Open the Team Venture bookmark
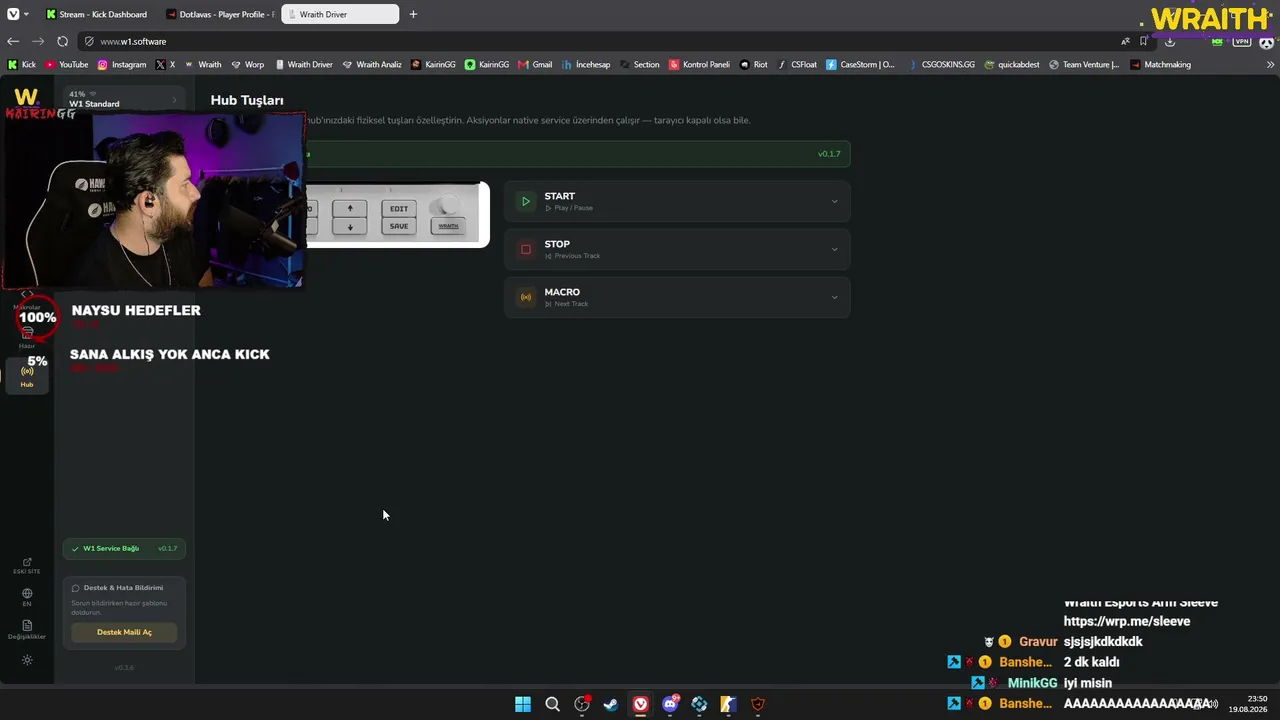 coord(1084,65)
